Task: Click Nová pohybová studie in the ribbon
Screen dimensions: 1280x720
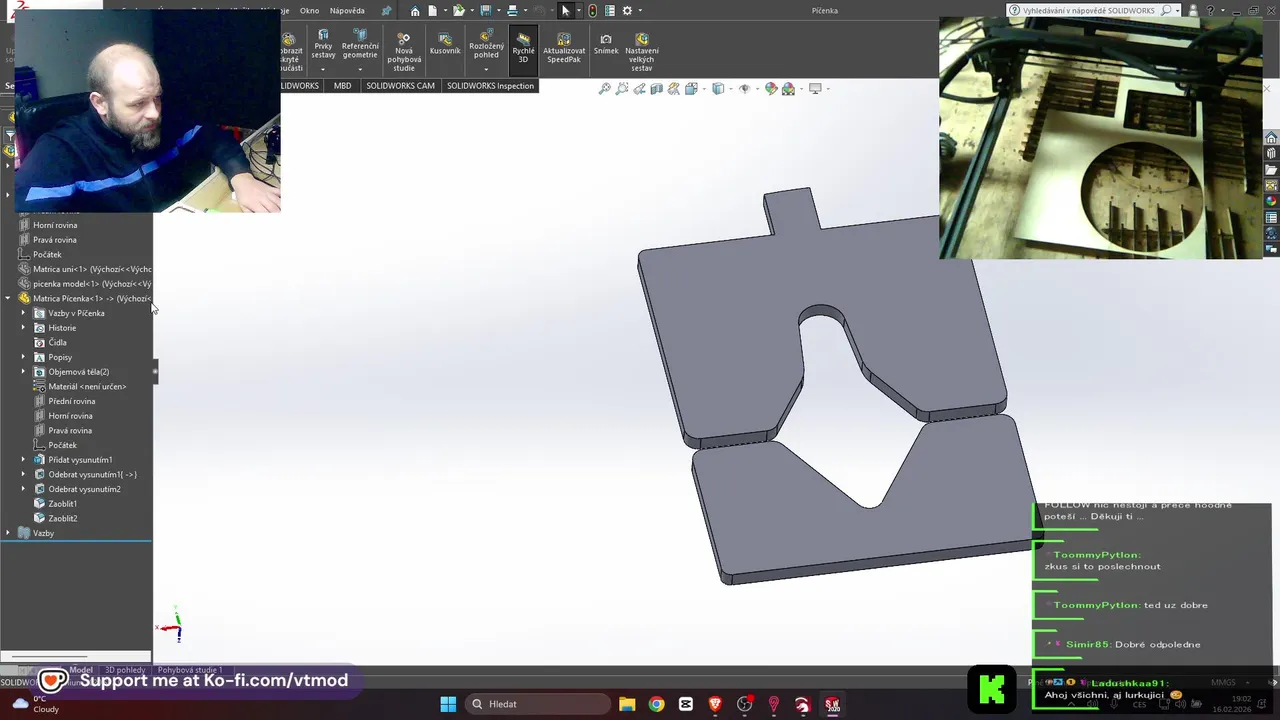Action: click(x=404, y=51)
